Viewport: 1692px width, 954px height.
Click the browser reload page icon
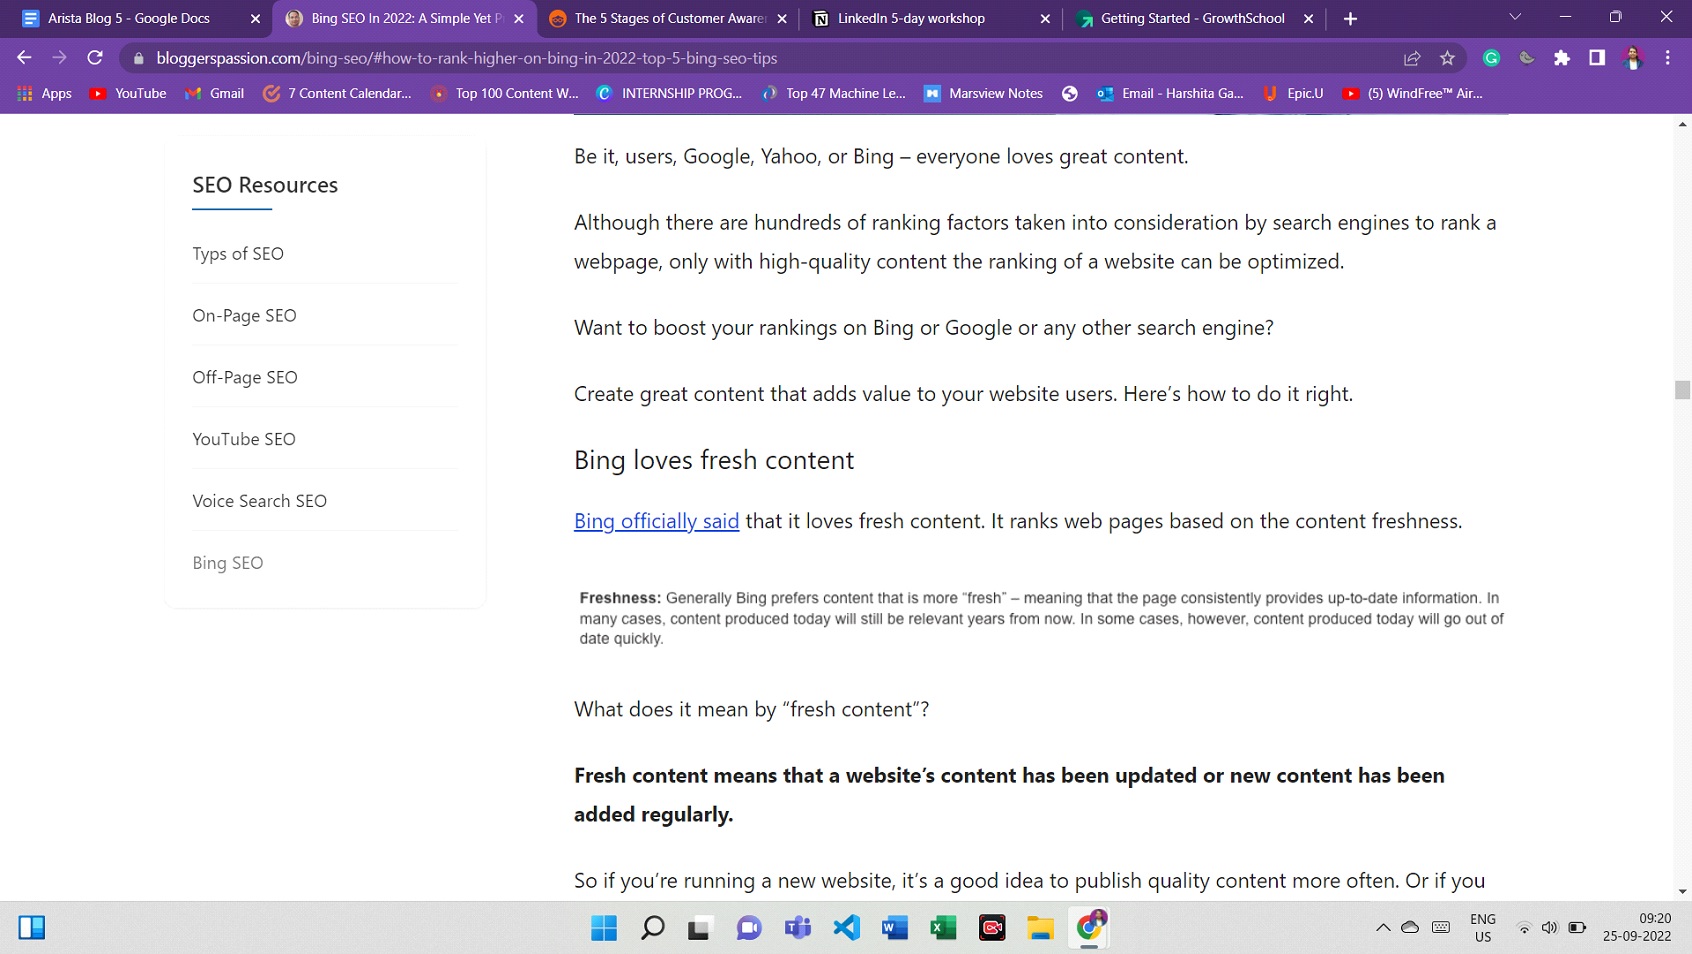coord(95,58)
